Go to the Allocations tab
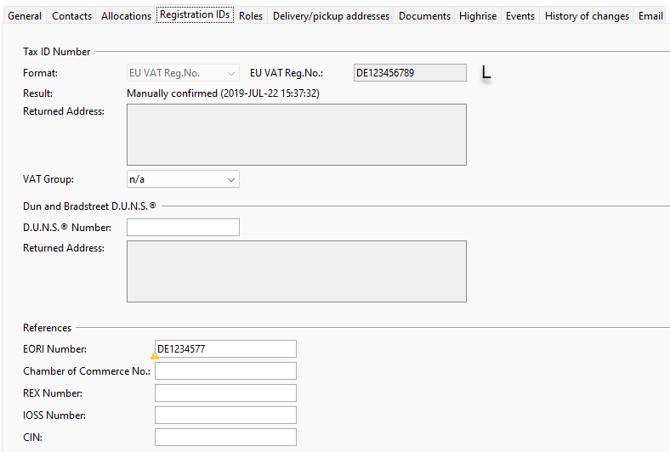 [126, 16]
